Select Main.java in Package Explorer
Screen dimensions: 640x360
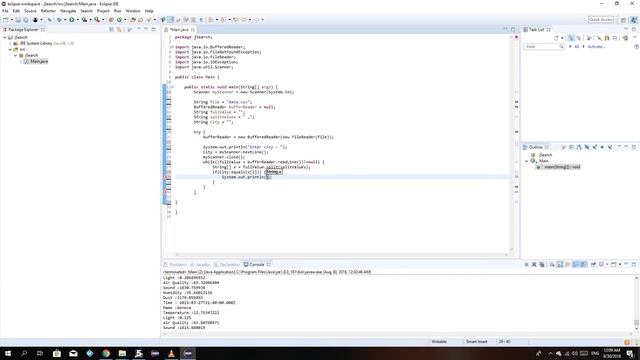point(39,61)
